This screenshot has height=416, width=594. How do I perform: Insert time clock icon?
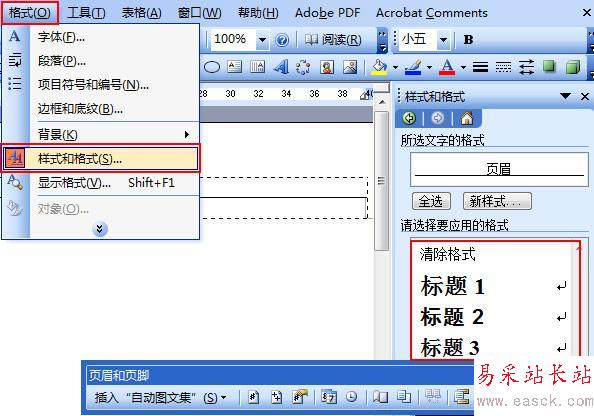point(352,397)
